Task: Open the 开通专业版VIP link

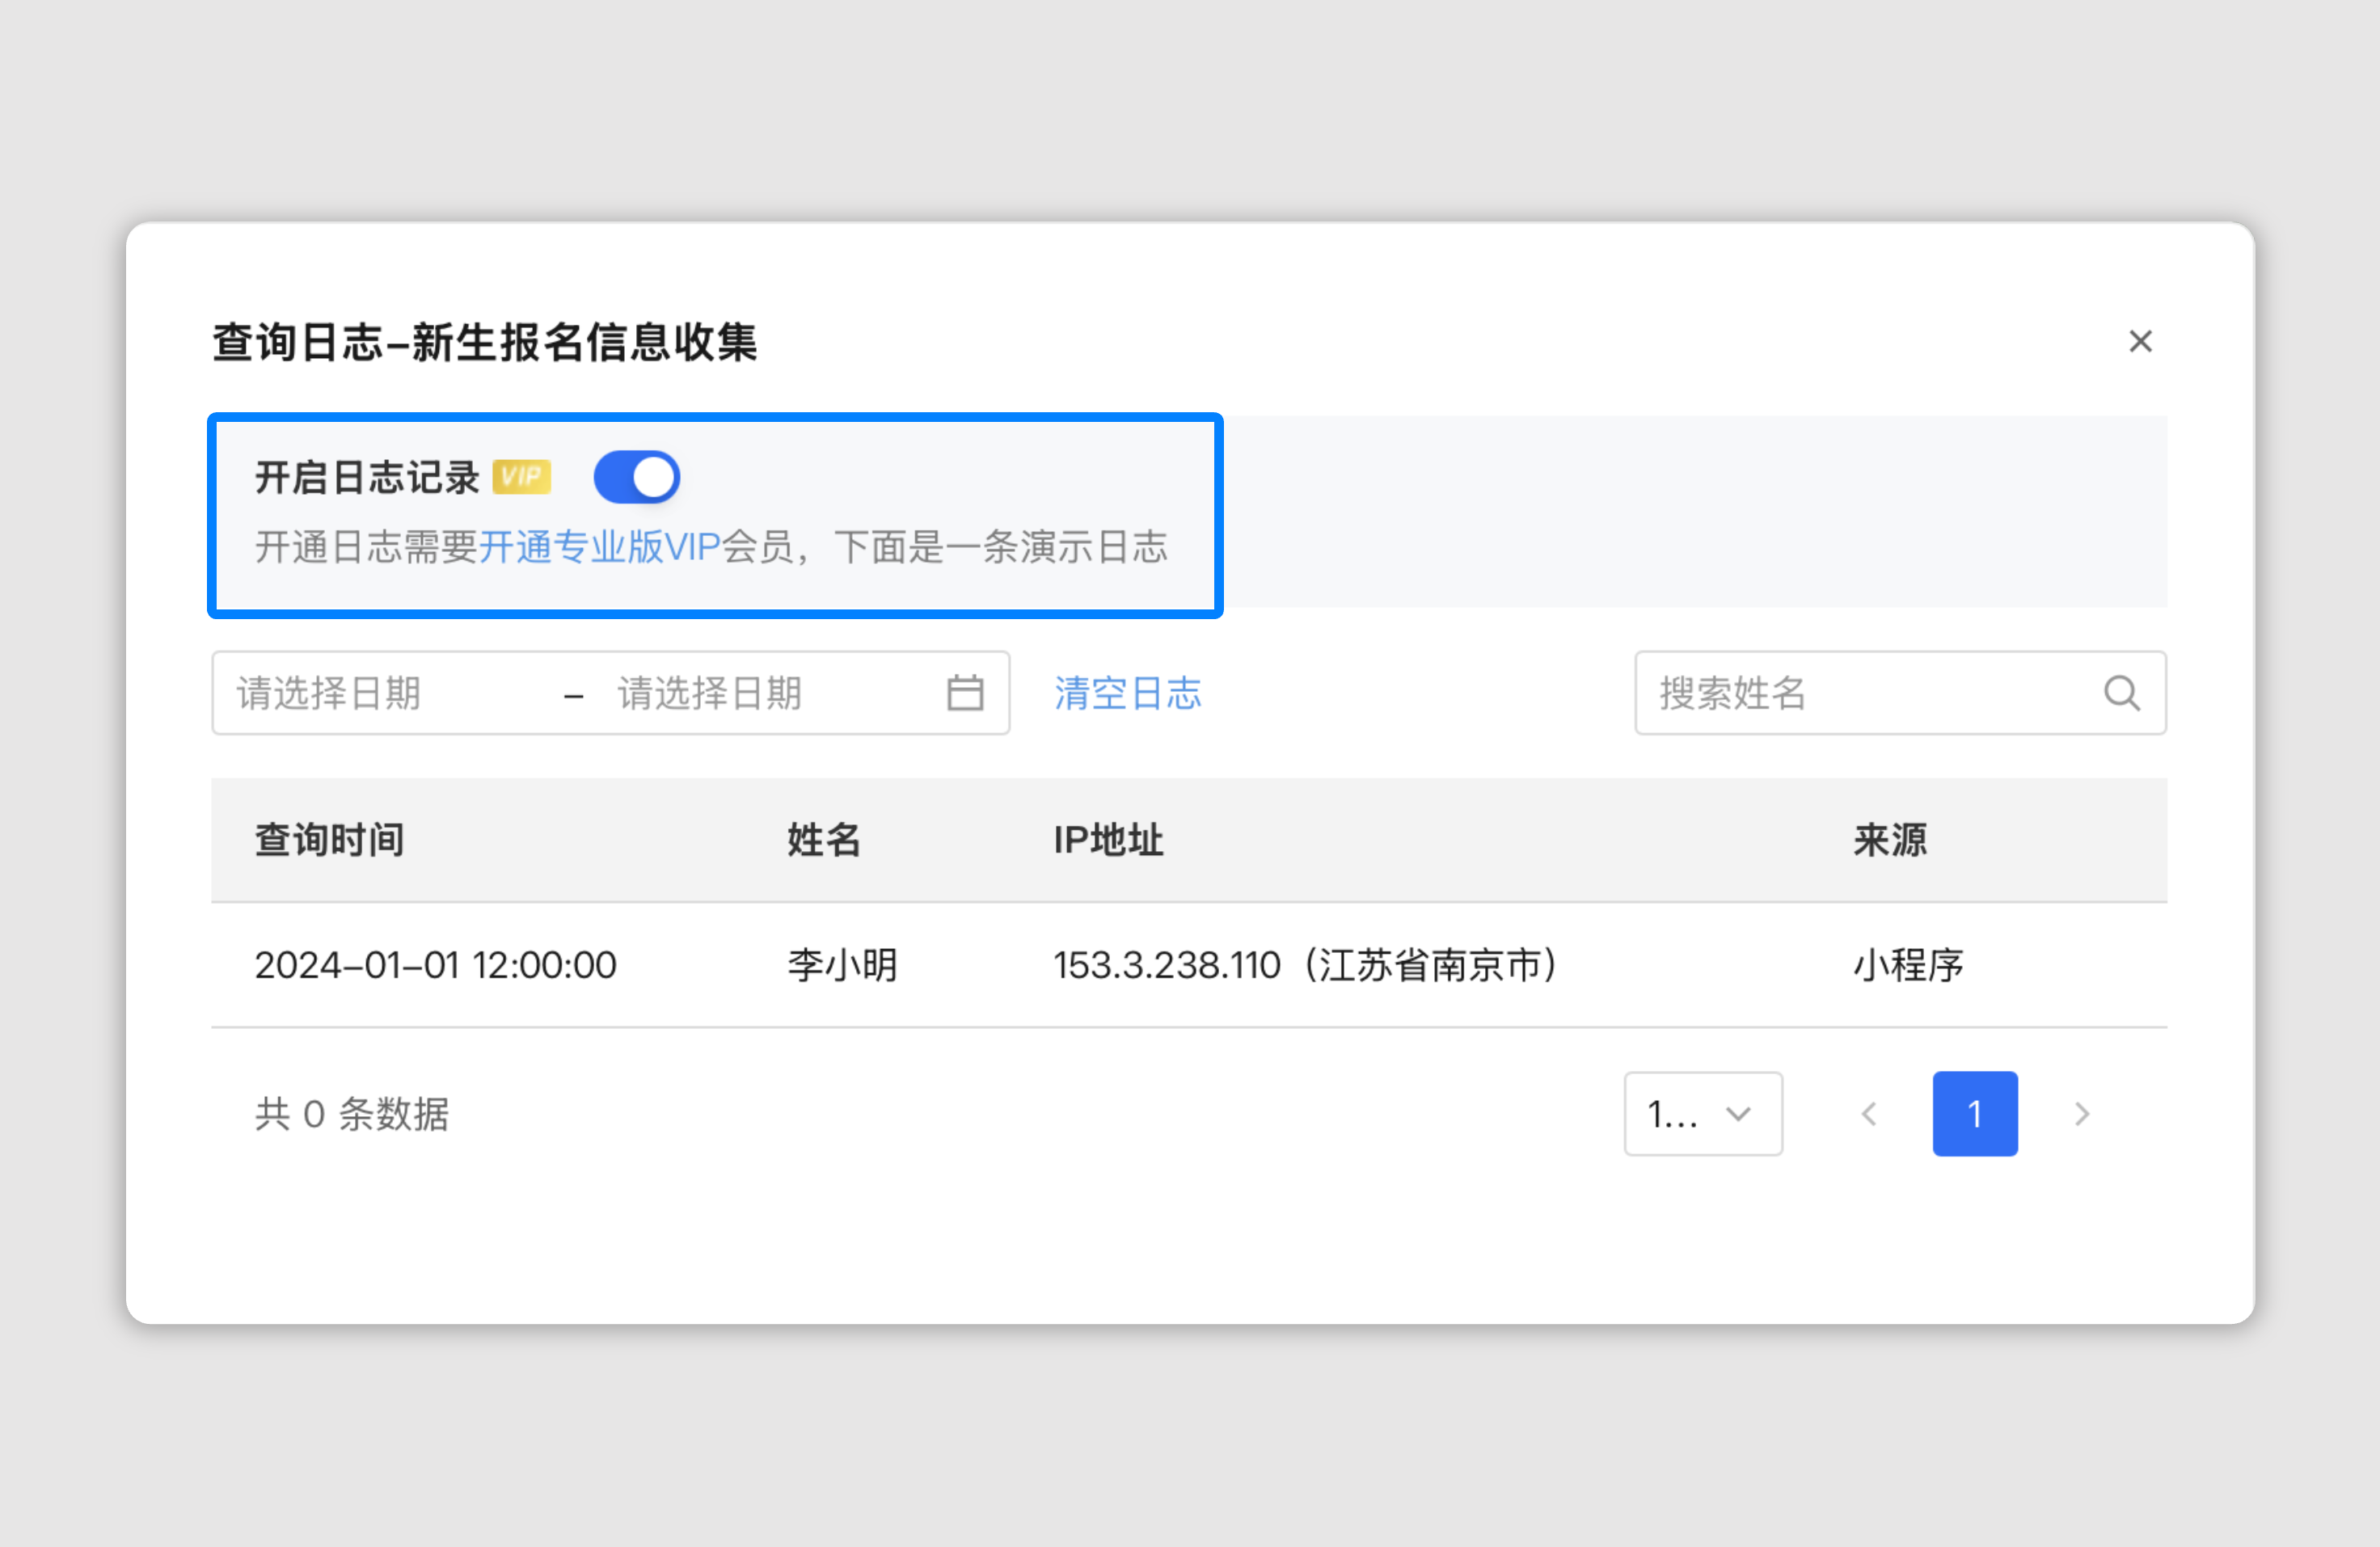Action: click(x=599, y=547)
